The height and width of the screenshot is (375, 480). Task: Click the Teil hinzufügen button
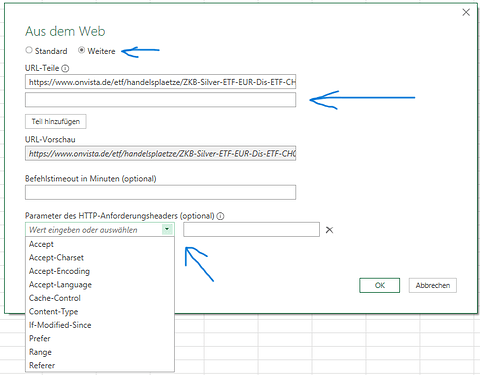click(x=56, y=121)
